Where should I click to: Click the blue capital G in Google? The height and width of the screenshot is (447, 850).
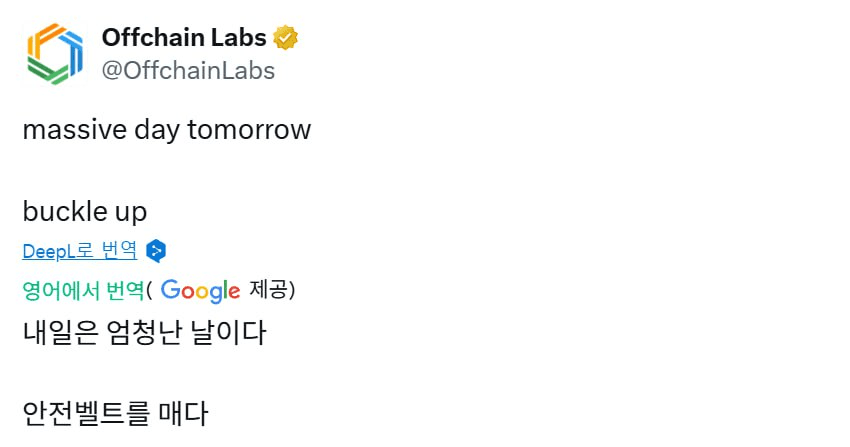[x=171, y=289]
